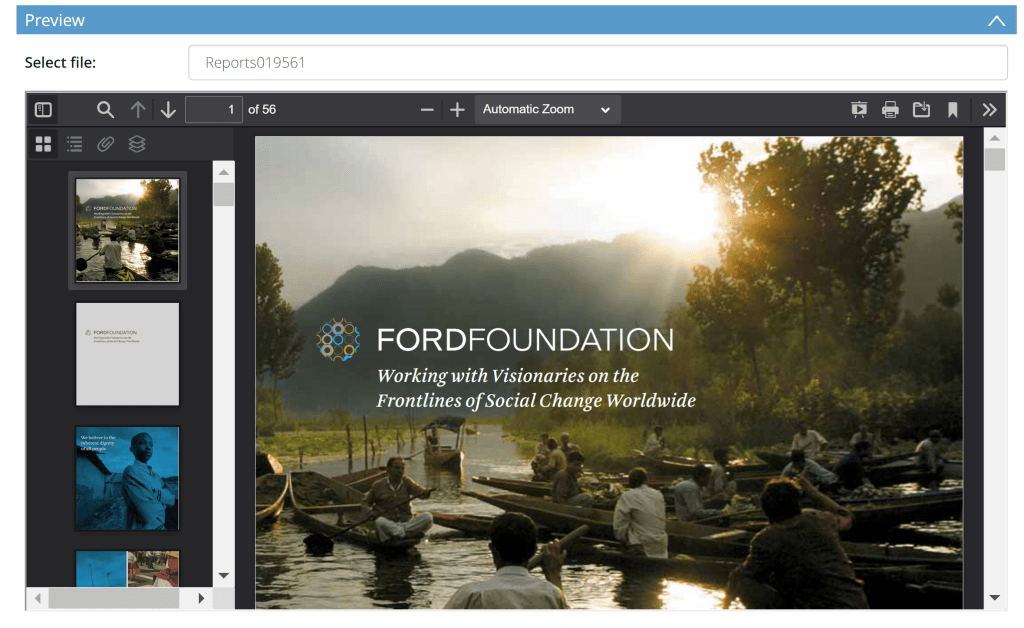The image size is (1024, 628).
Task: Zoom in using the plus button
Action: coord(457,110)
